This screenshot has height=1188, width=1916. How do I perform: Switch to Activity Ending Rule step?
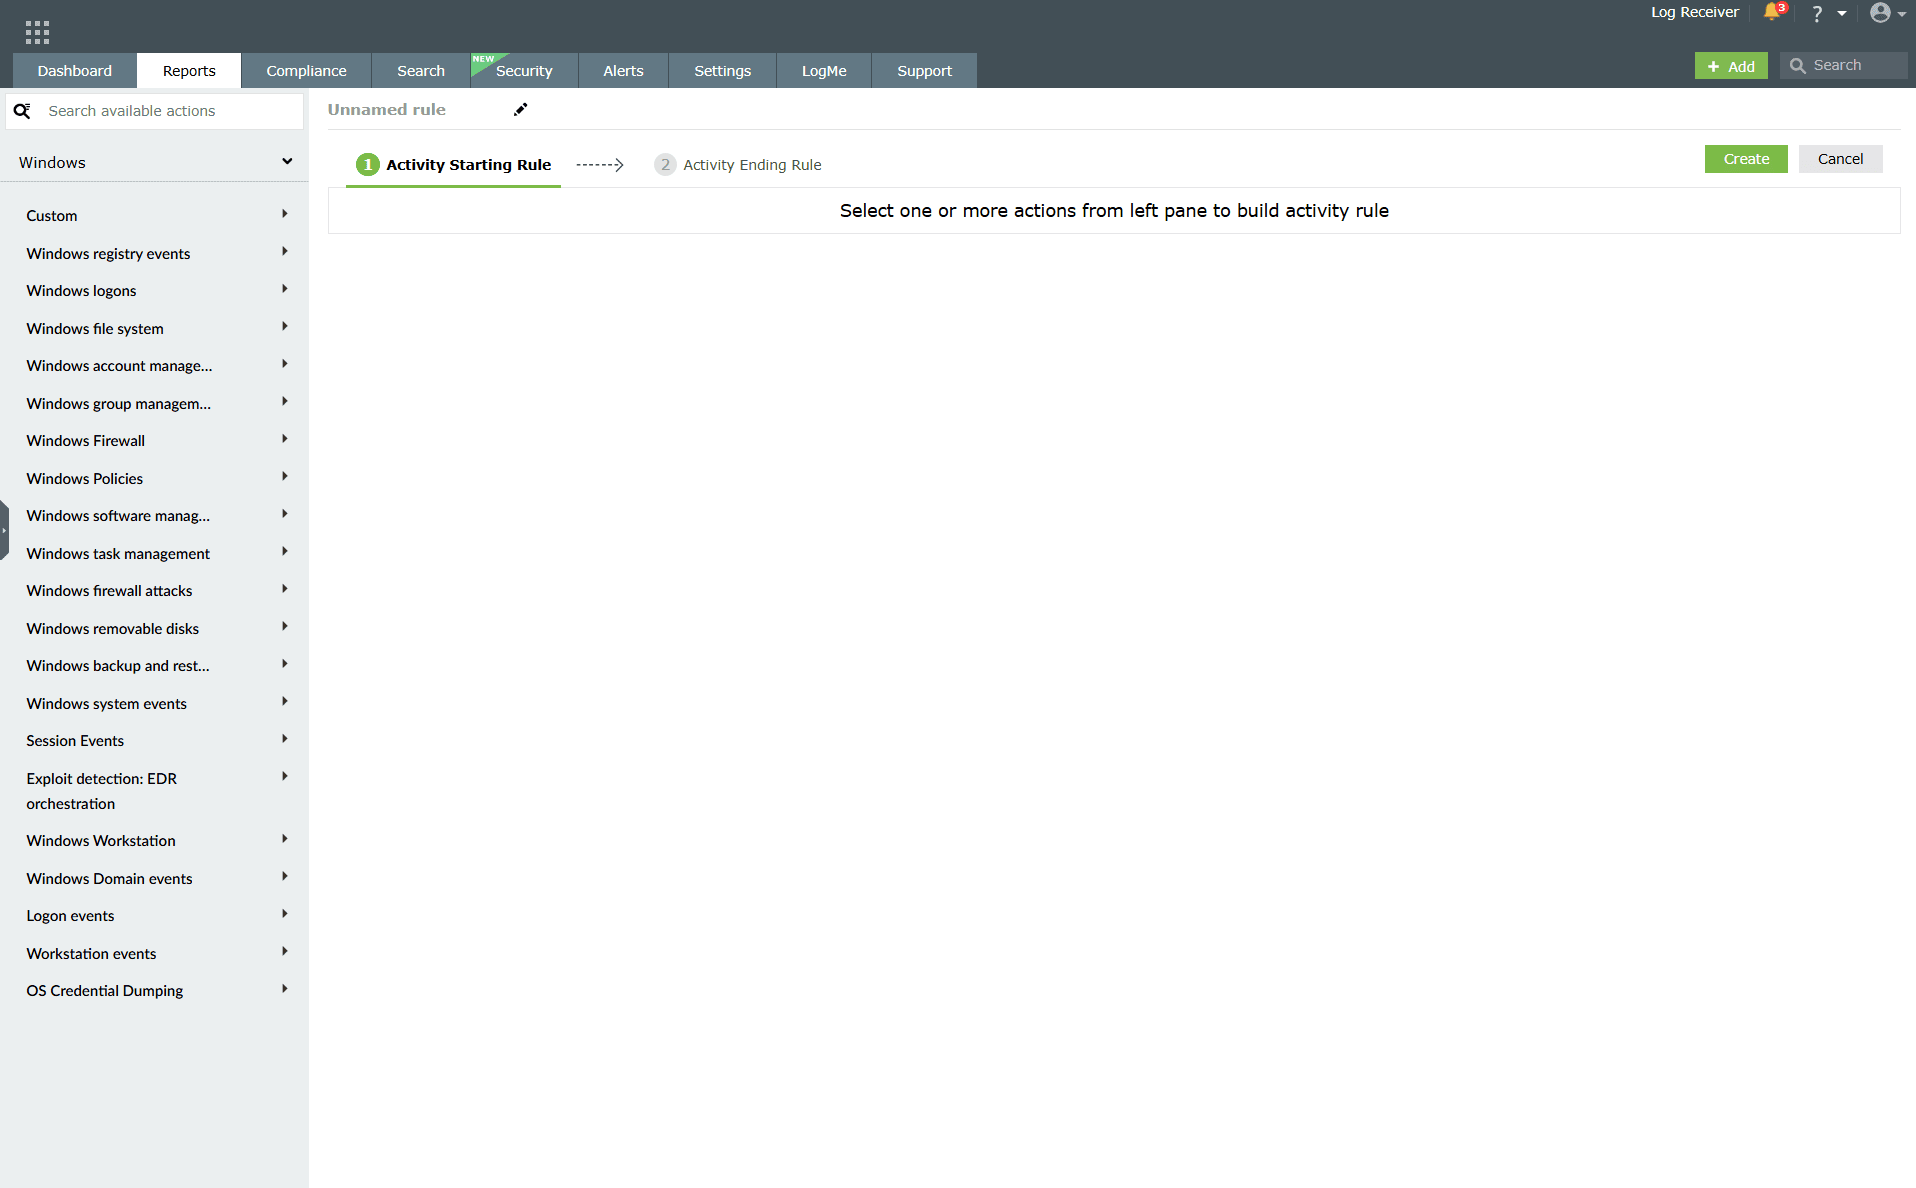click(x=751, y=164)
